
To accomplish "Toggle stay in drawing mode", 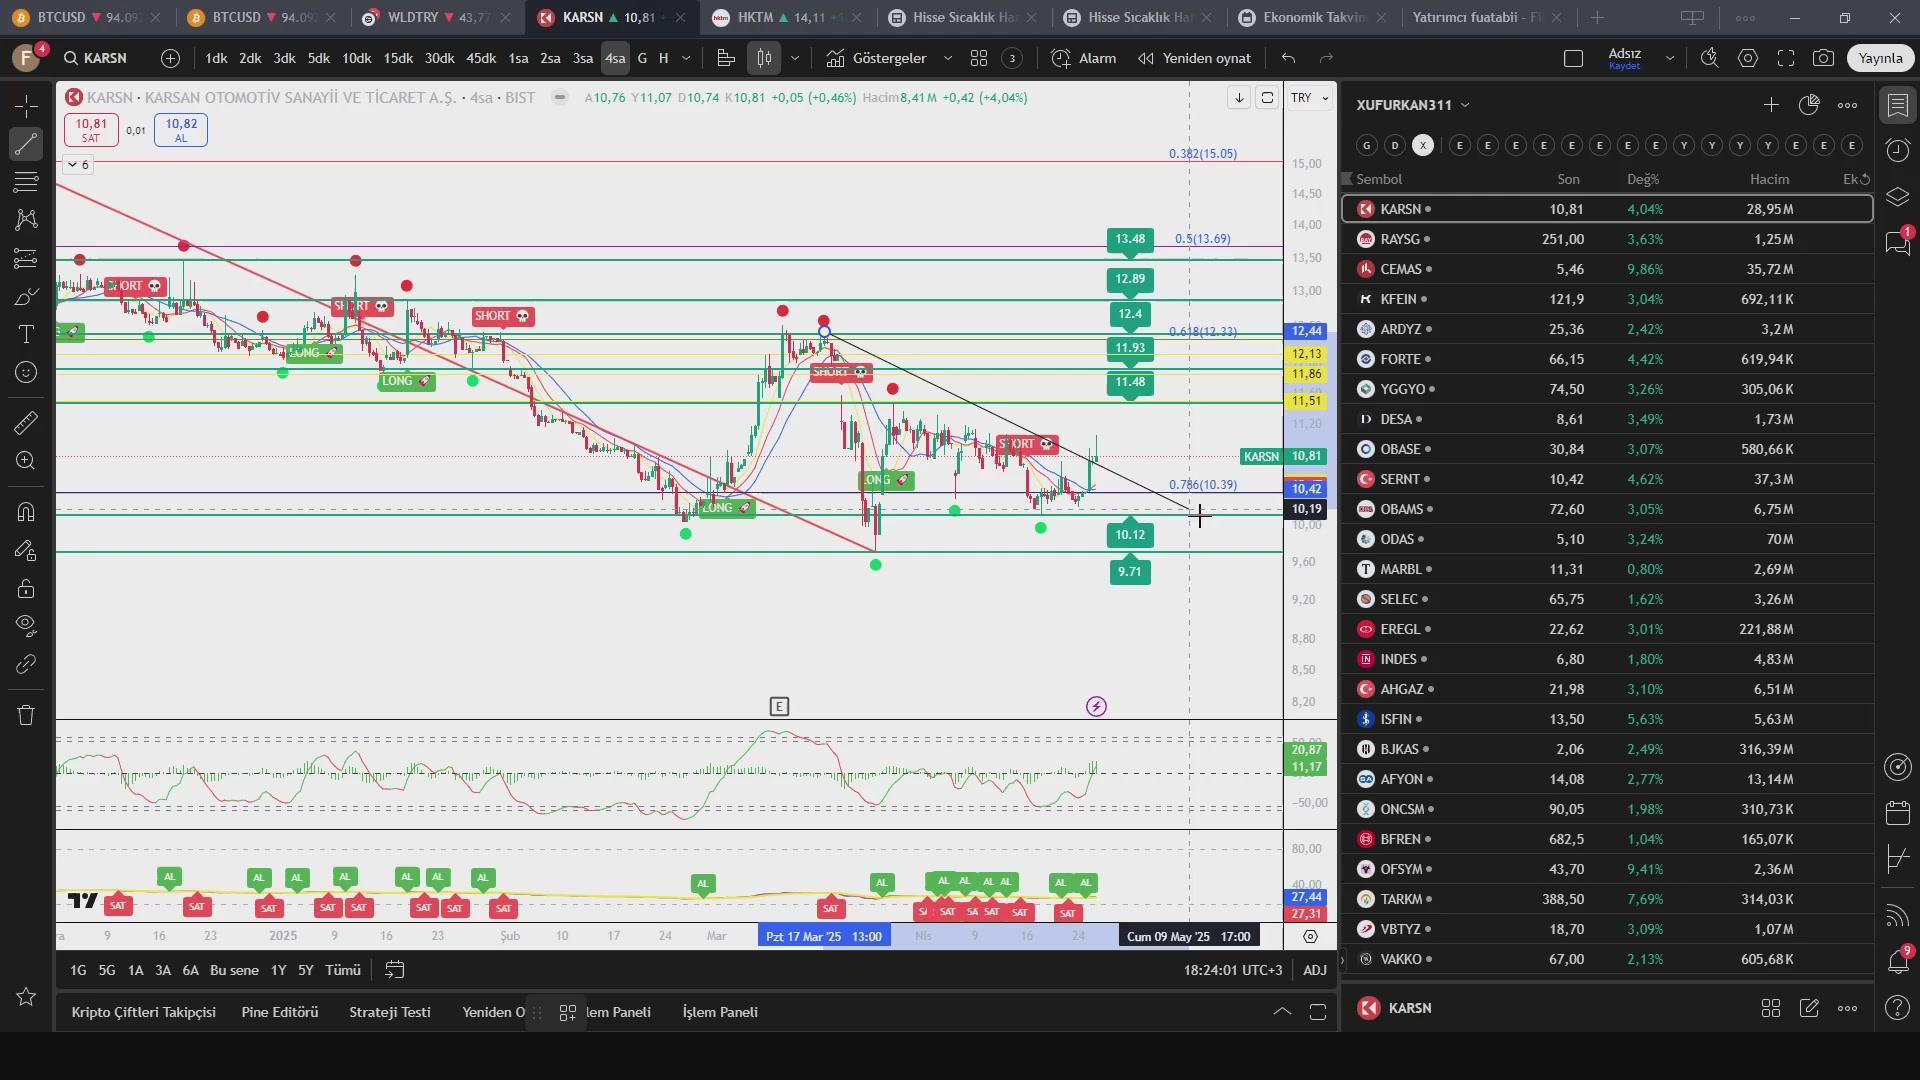I will 26,551.
